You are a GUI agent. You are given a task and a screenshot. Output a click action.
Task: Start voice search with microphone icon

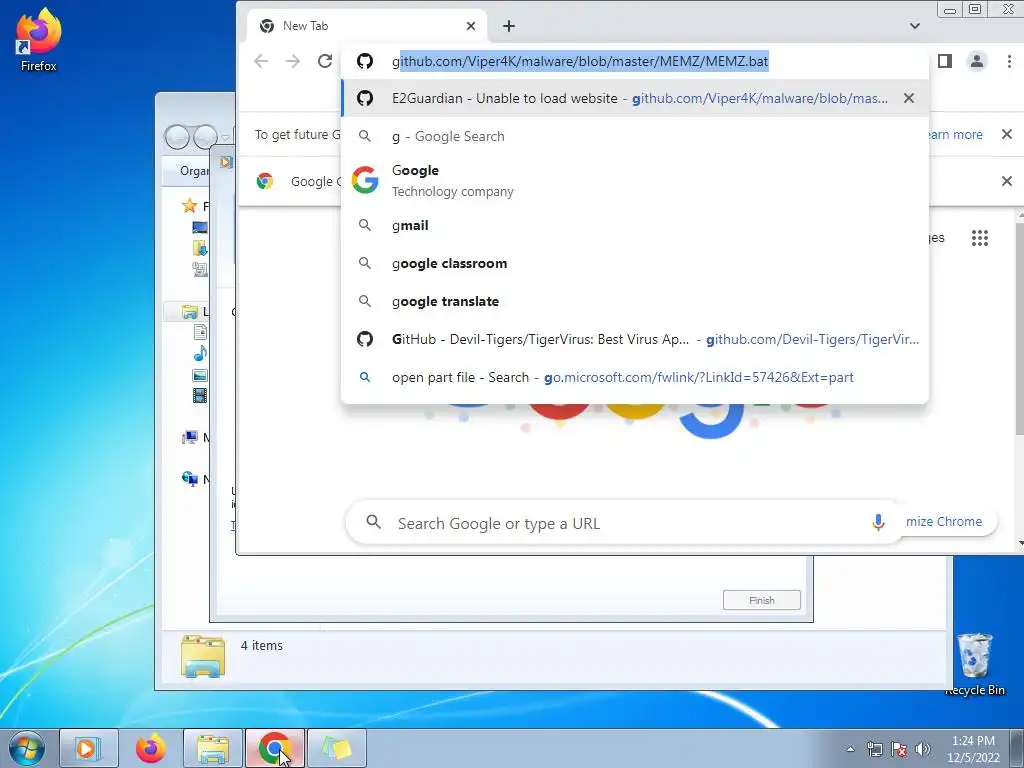(878, 522)
